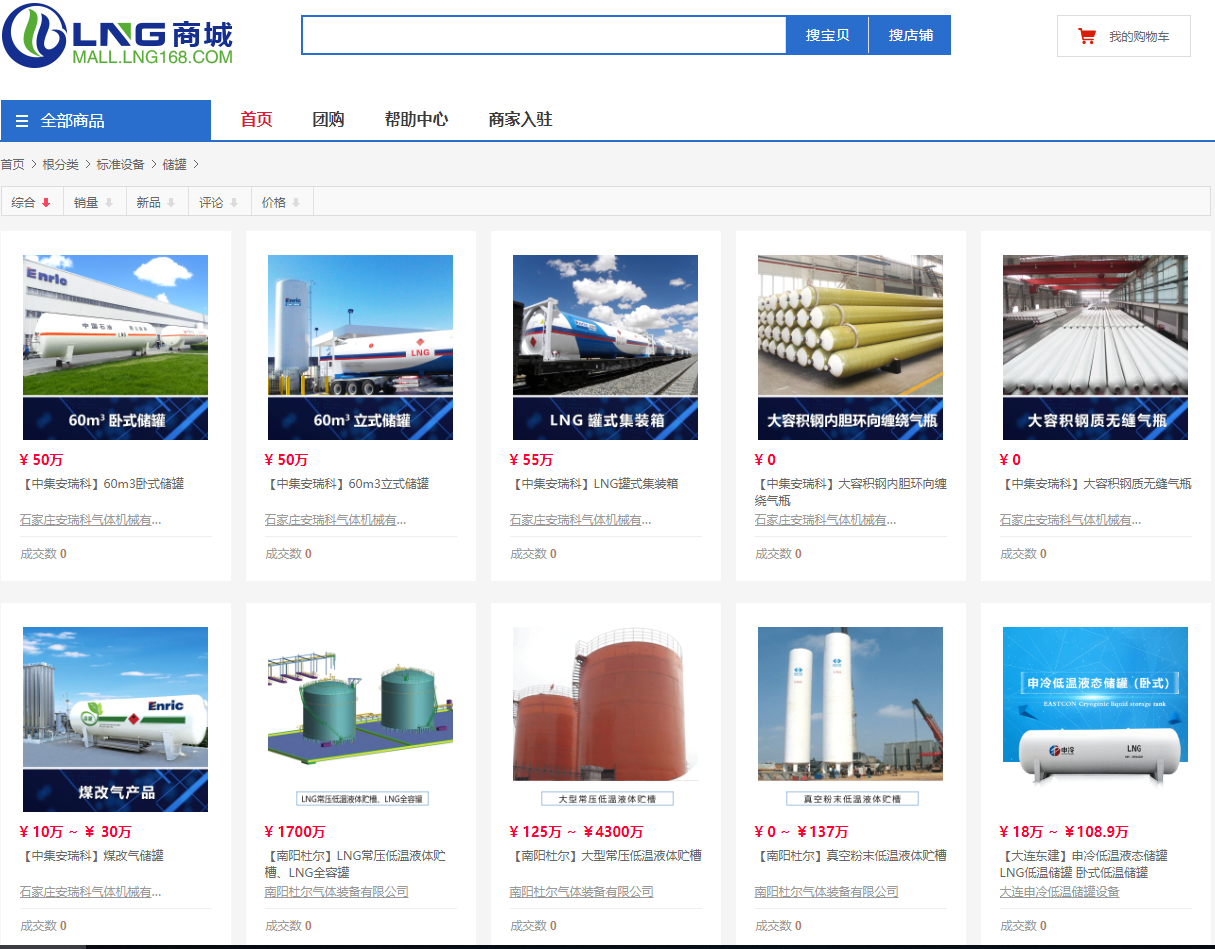
Task: Open the 大型常压低温液体贮槽 product image
Action: (605, 719)
